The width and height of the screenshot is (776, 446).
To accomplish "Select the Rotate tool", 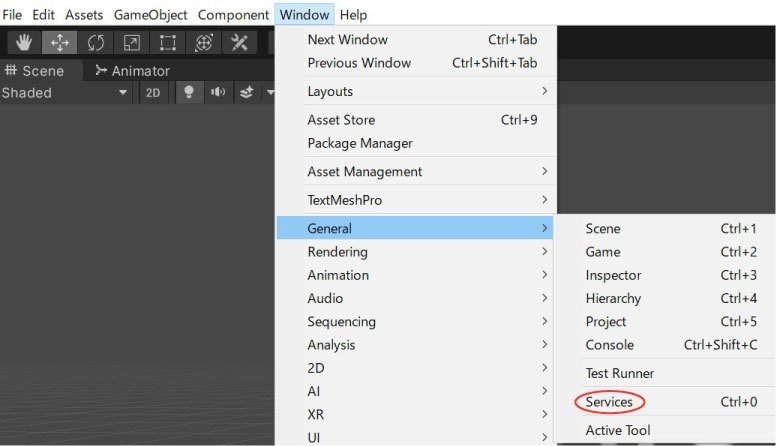I will pyautogui.click(x=95, y=43).
